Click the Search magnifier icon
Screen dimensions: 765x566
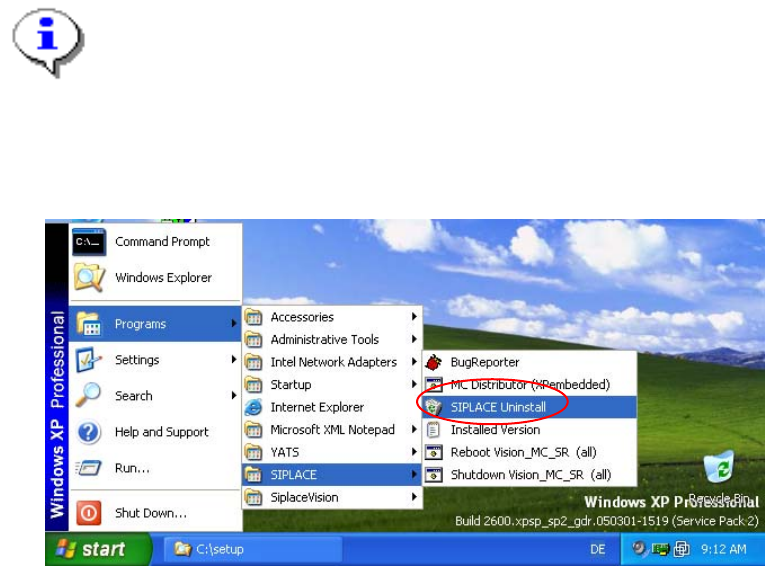coord(89,396)
